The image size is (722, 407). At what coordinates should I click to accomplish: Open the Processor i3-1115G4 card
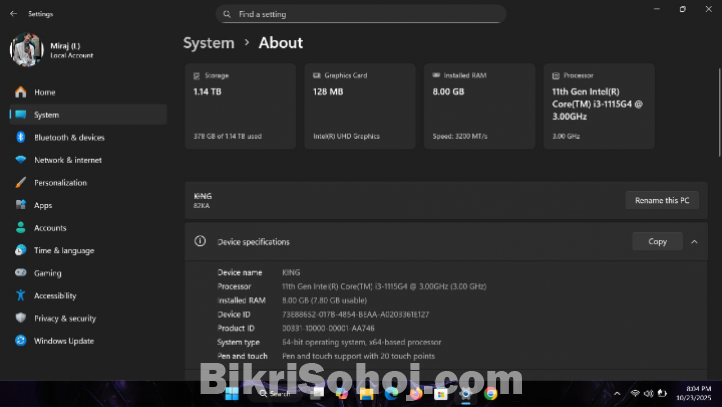click(599, 106)
